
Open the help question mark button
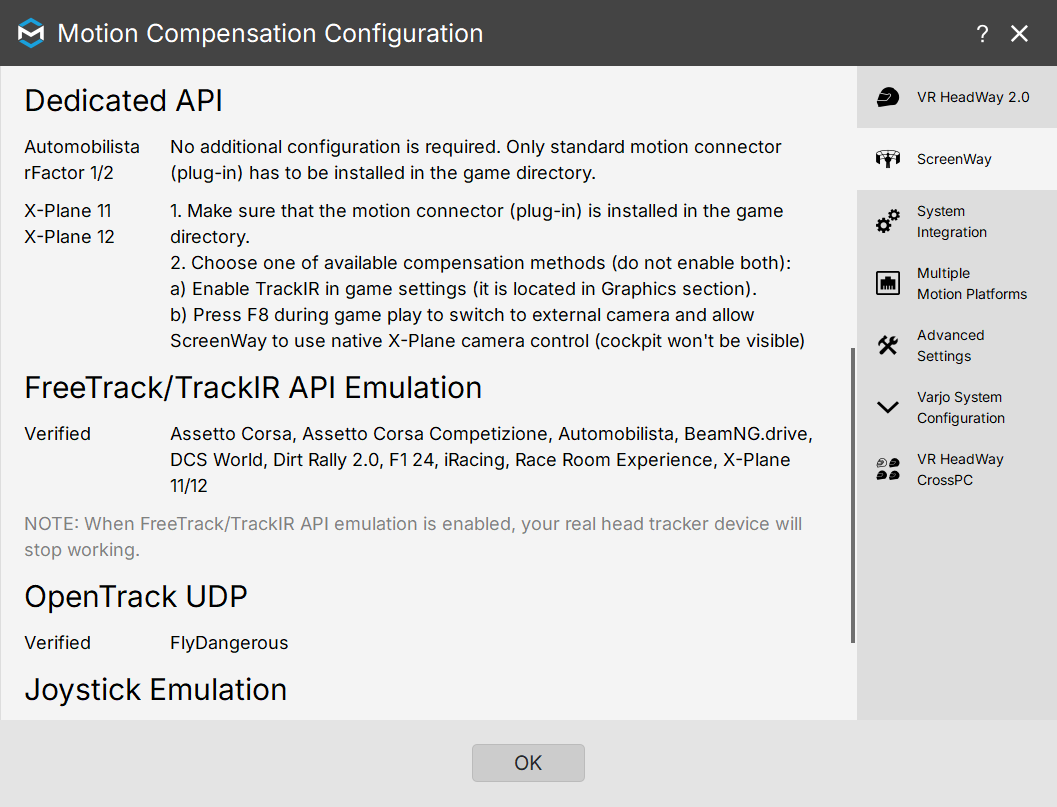(982, 33)
